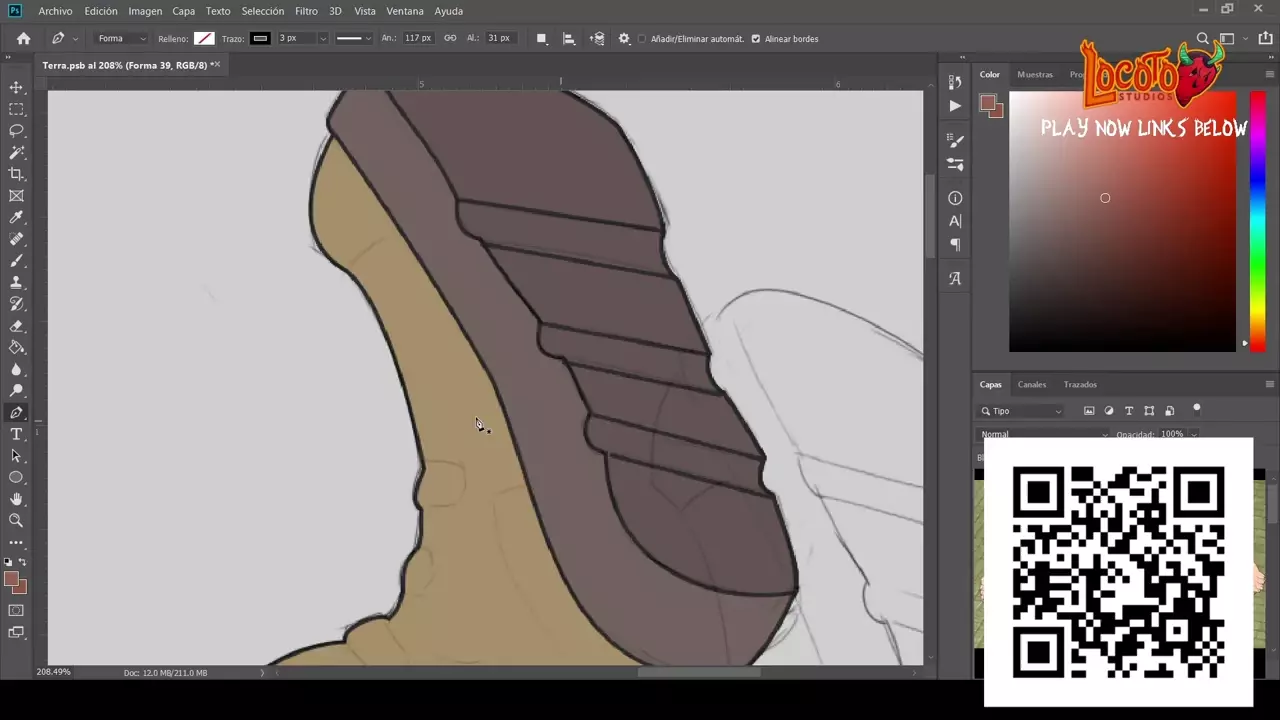Open the Forma tool mode dropdown
Image resolution: width=1280 pixels, height=720 pixels.
point(121,39)
